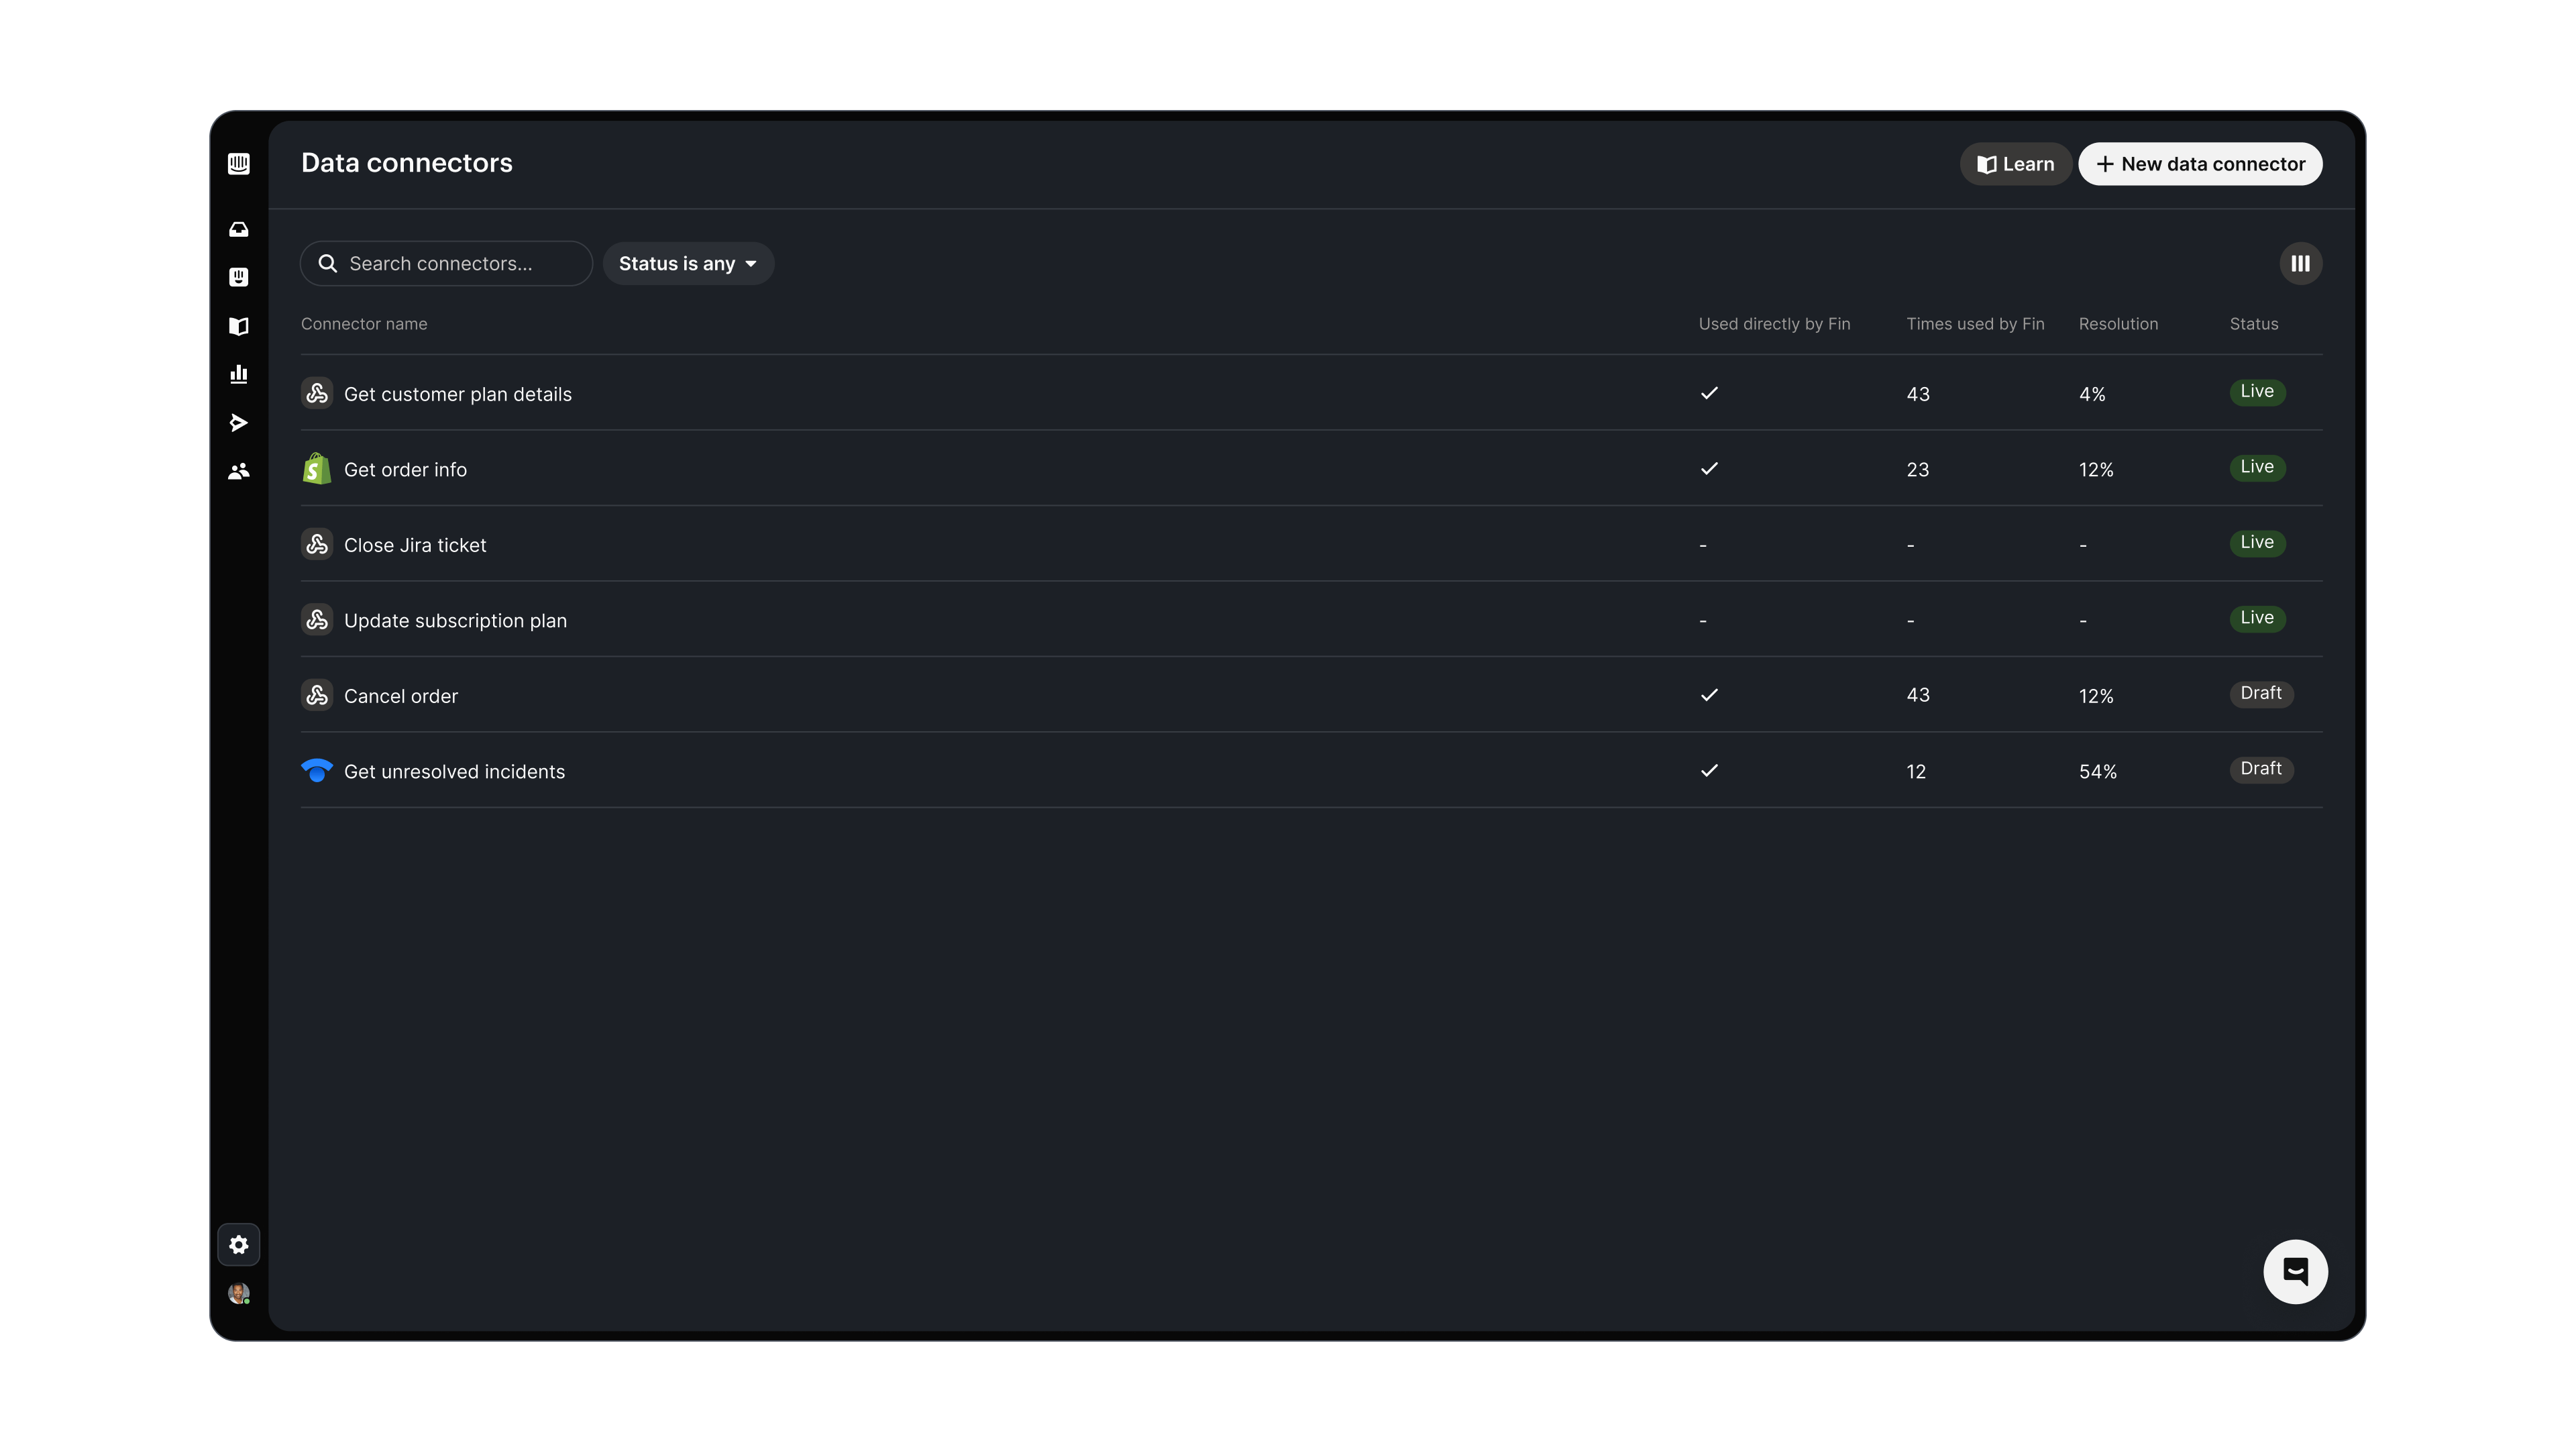This screenshot has width=2576, height=1449.
Task: Open Get customer plan details connector
Action: [x=457, y=394]
